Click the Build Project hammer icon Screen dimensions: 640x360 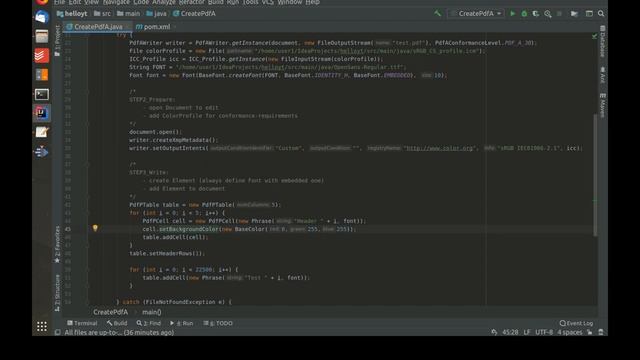pos(438,13)
